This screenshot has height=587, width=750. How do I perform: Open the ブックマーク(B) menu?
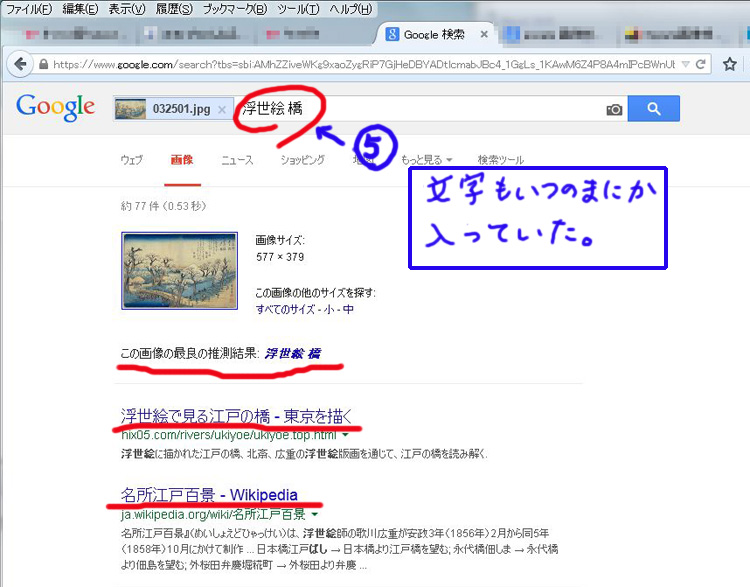point(235,9)
